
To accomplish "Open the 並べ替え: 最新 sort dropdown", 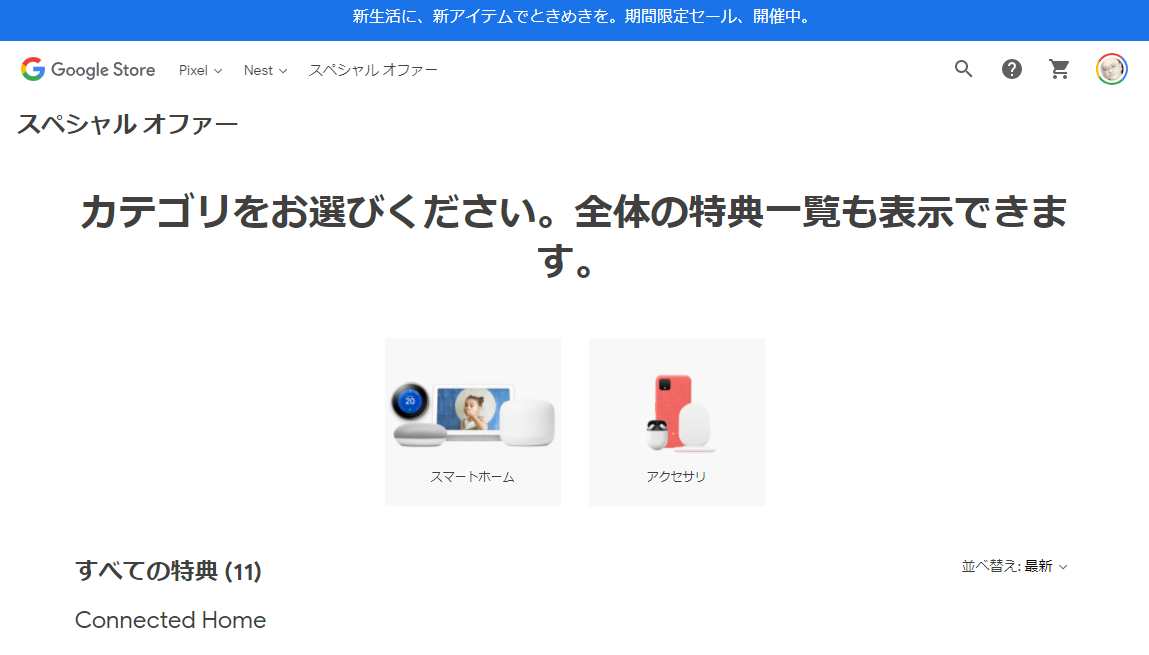I will (x=1014, y=566).
